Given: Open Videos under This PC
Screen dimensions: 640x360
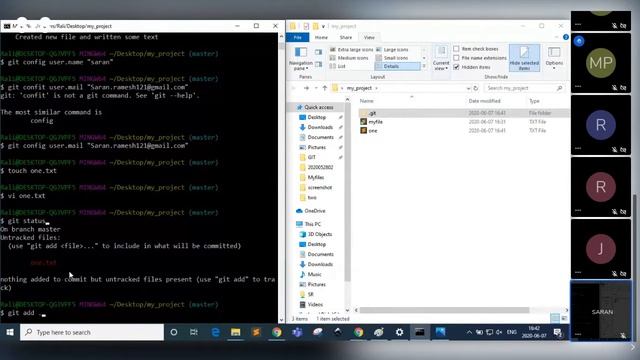Looking at the screenshot, I should (x=315, y=304).
